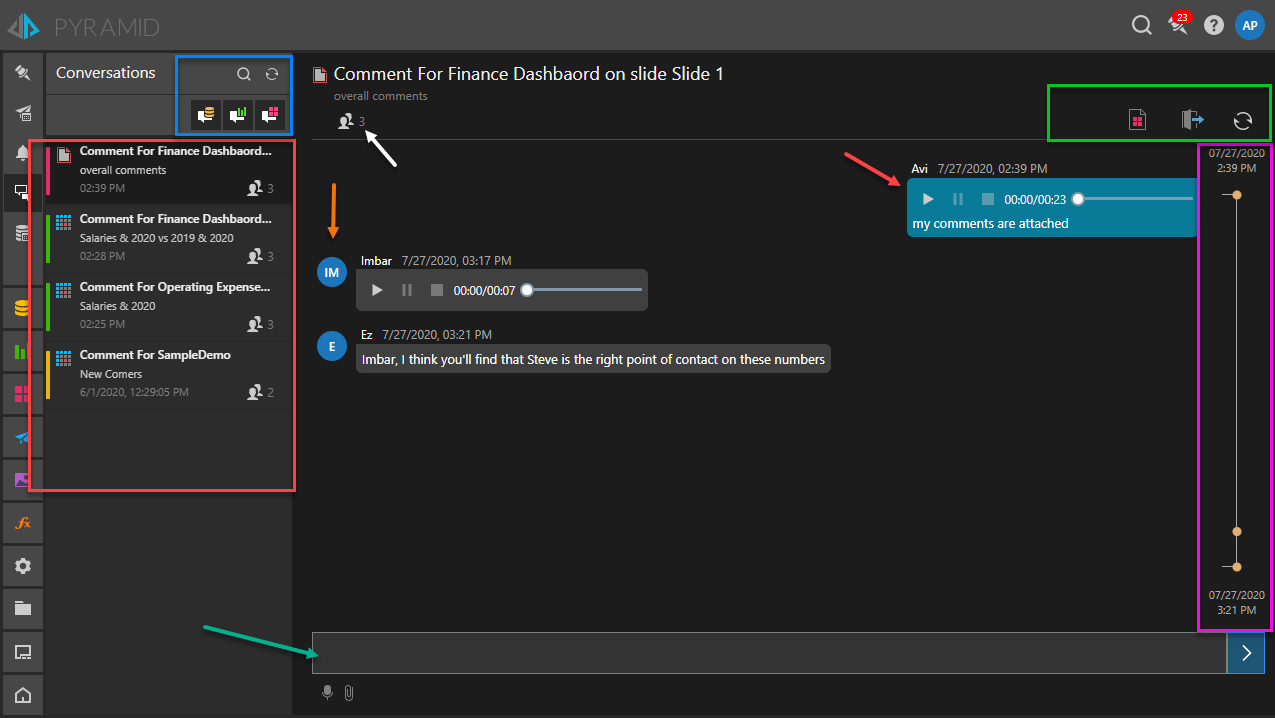Image resolution: width=1275 pixels, height=718 pixels.
Task: Open the Comment For Operating Expense conversation
Action: [x=160, y=304]
